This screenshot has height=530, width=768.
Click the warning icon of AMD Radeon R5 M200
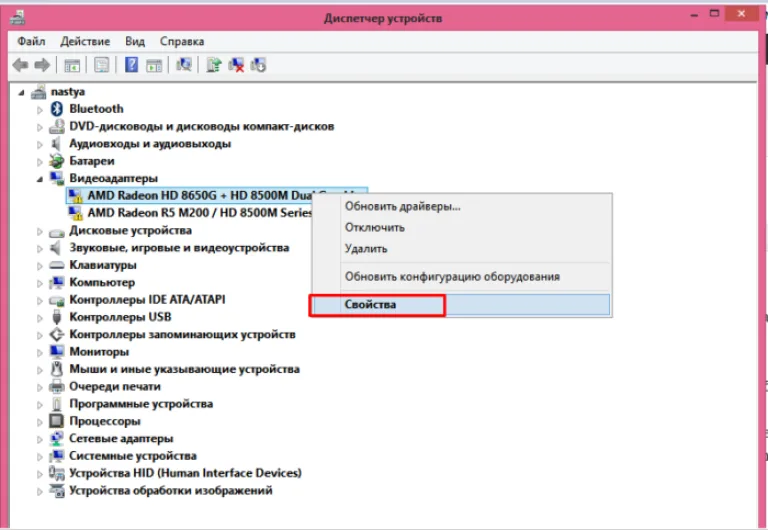click(x=75, y=213)
